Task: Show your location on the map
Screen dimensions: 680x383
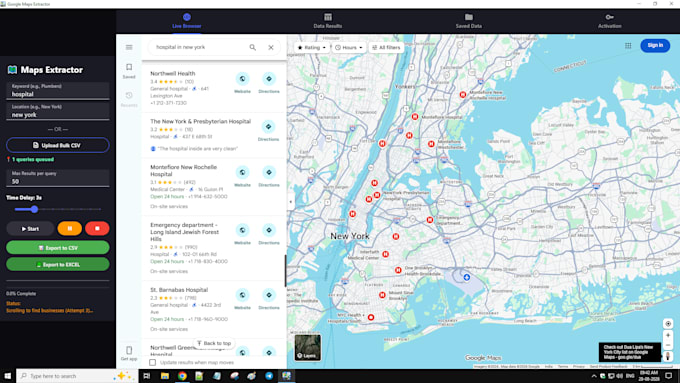Action: tap(668, 324)
